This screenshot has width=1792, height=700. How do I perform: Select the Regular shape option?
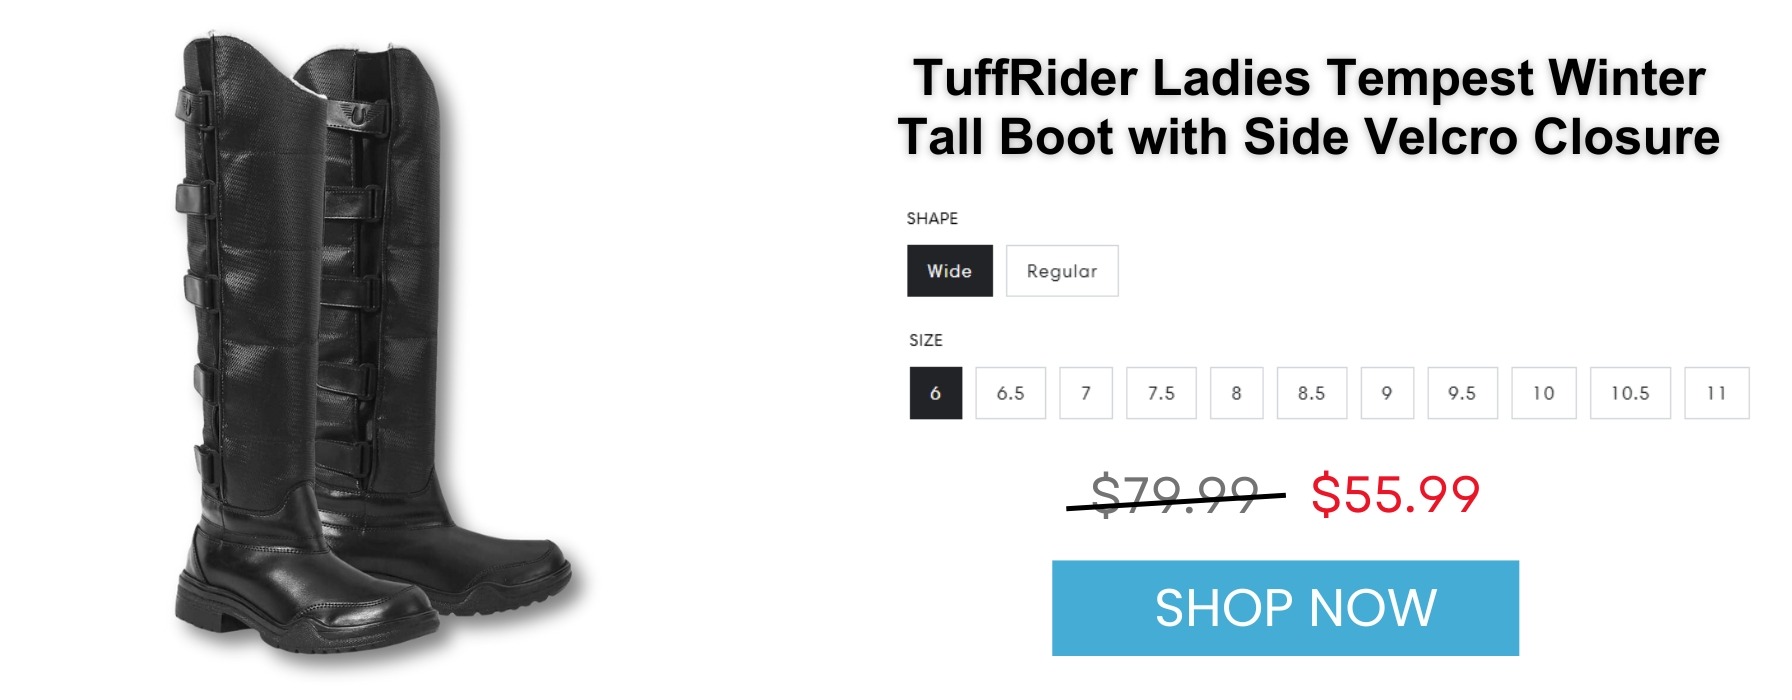tap(1062, 271)
